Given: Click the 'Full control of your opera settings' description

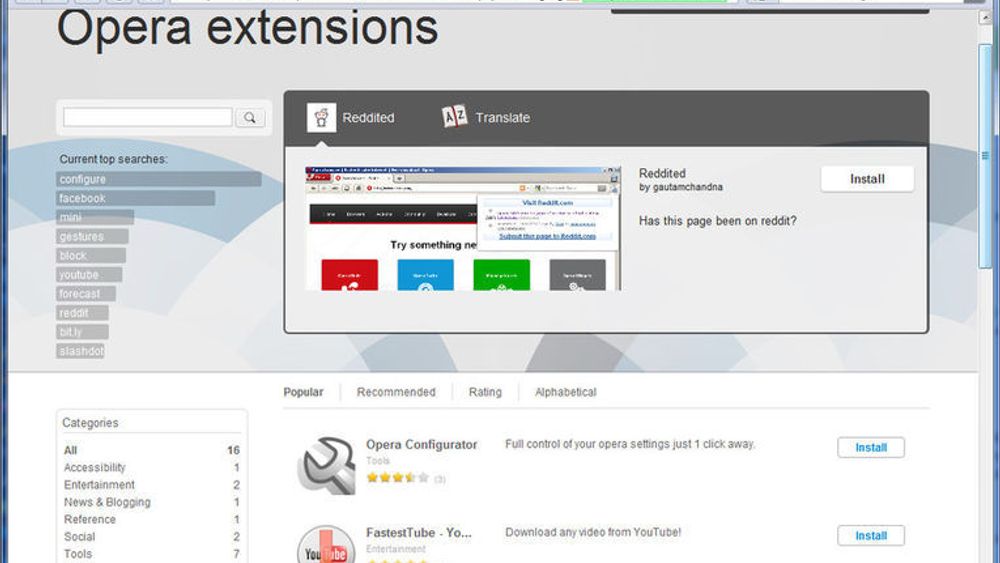Looking at the screenshot, I should click(x=630, y=444).
